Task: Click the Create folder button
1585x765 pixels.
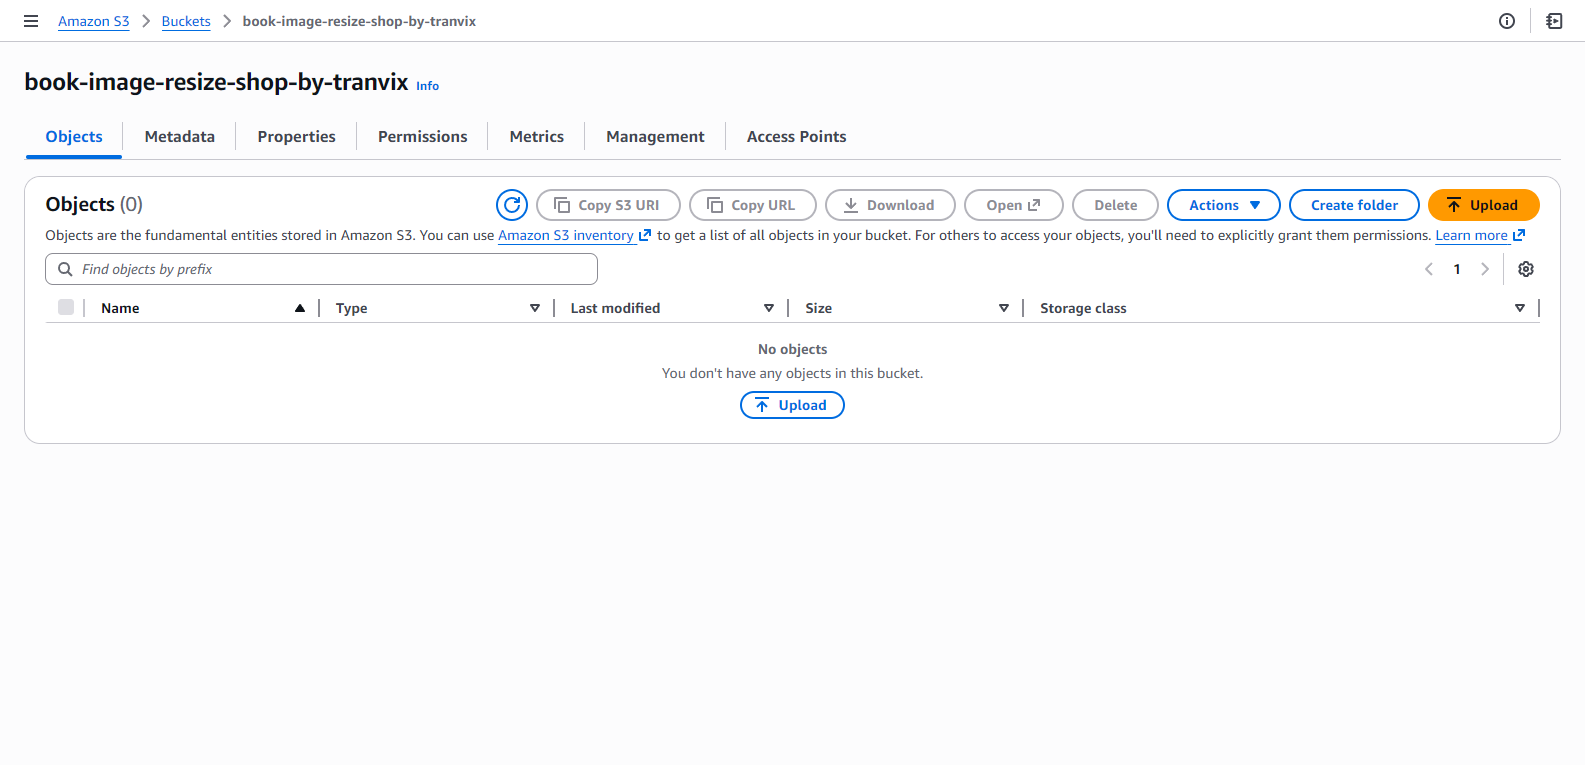Action: tap(1354, 205)
